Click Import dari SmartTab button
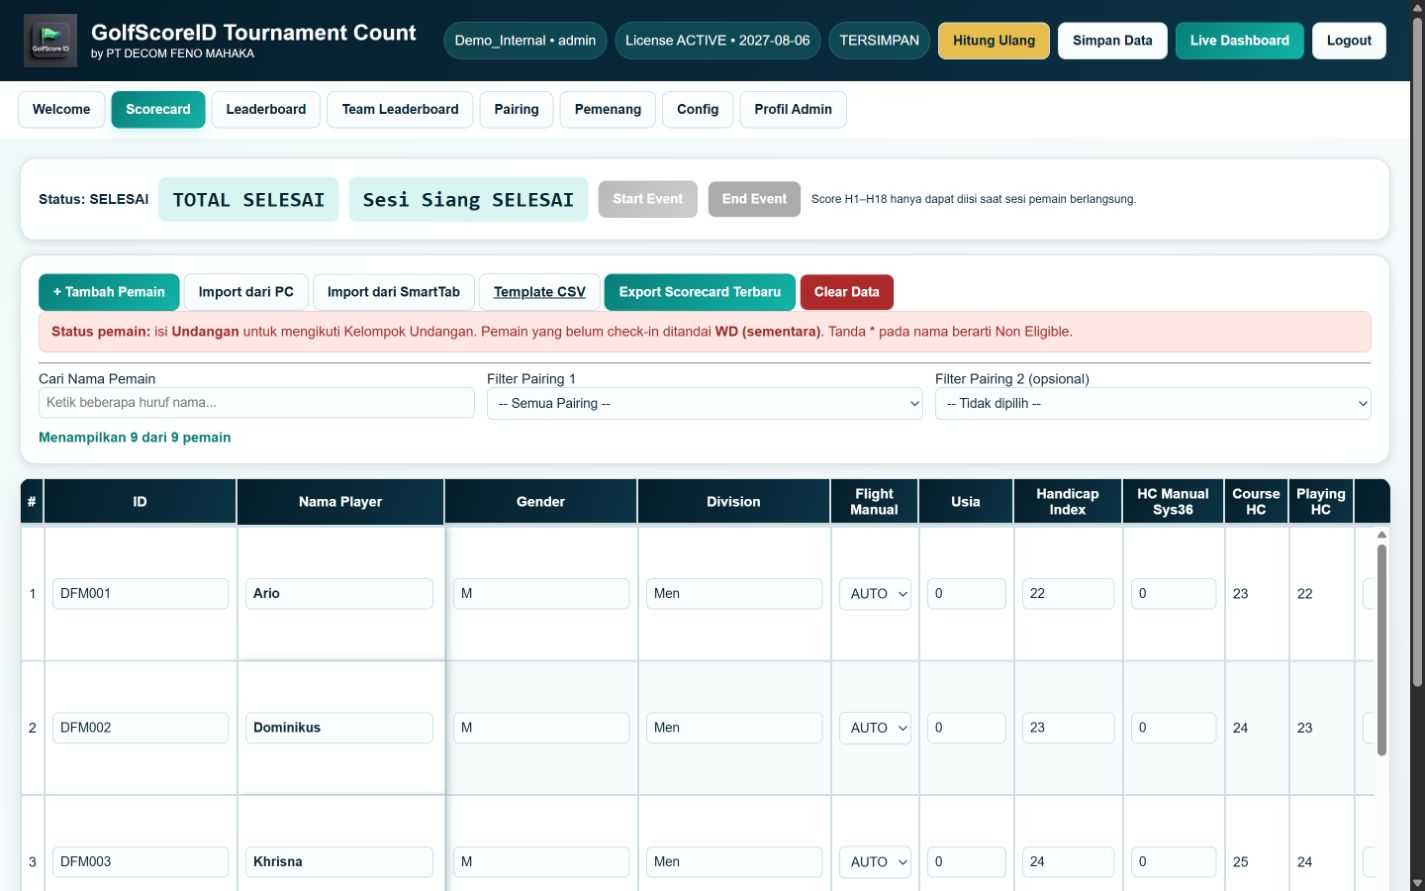 [394, 292]
